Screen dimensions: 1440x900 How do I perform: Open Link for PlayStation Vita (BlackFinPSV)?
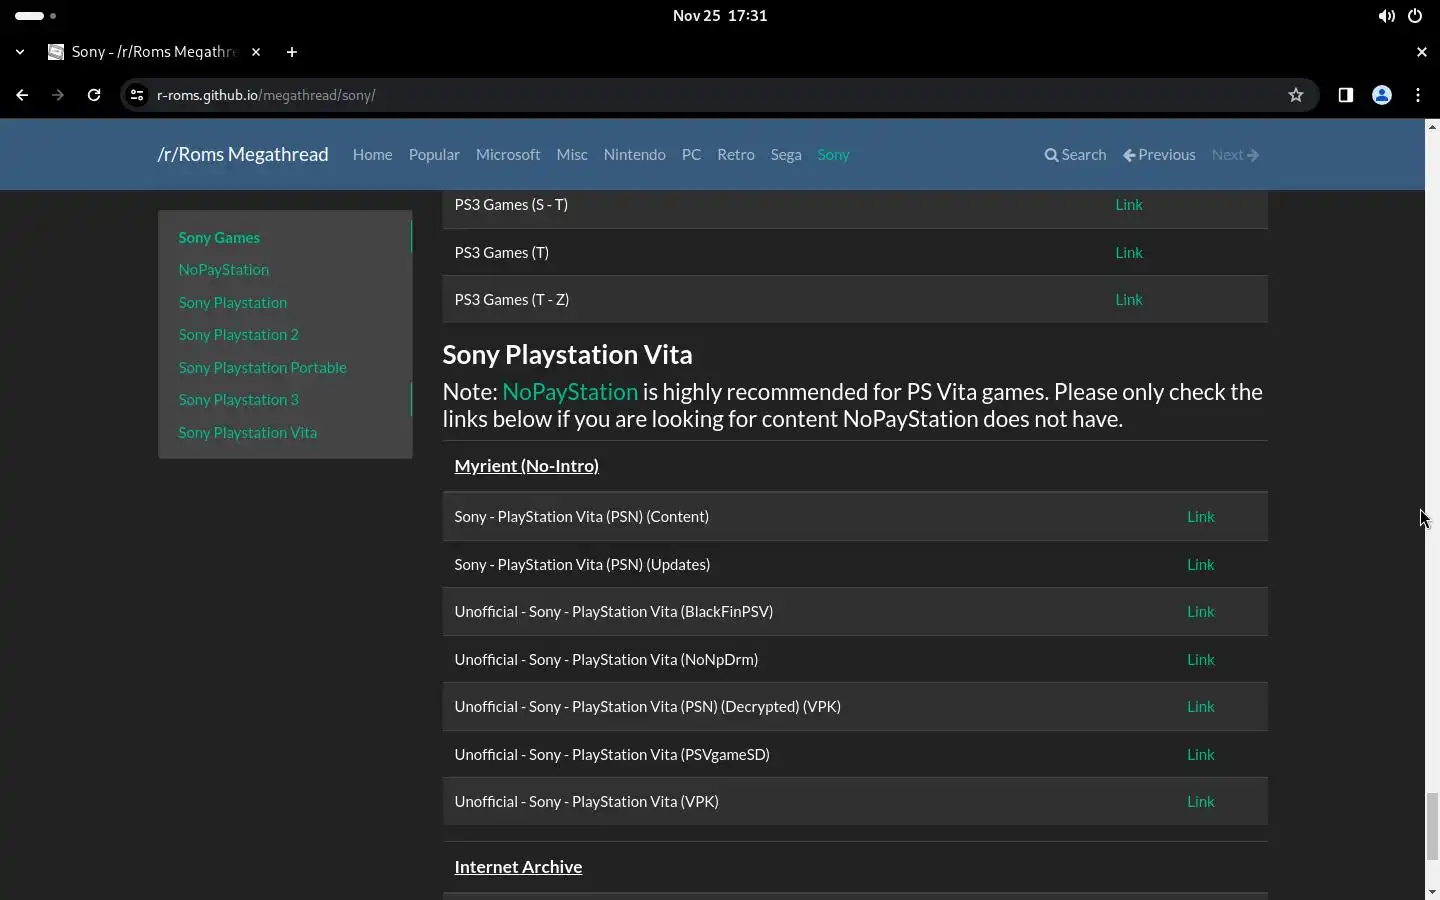click(1200, 611)
